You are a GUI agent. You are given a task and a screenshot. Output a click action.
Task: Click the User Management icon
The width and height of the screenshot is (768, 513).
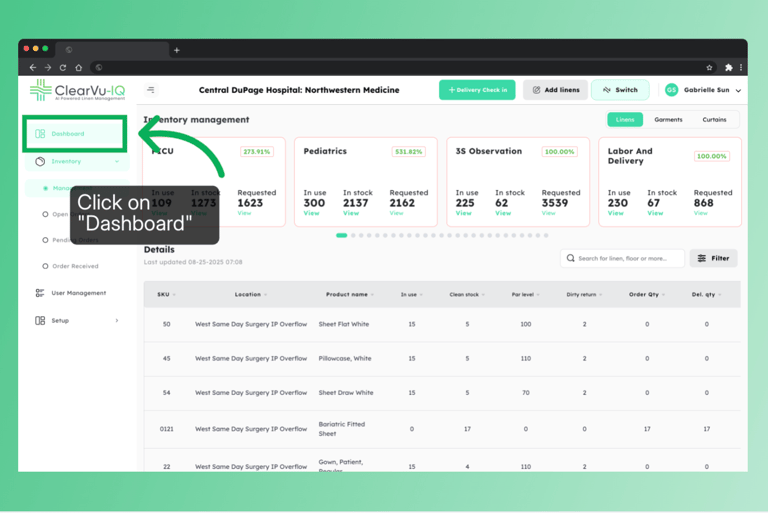[40, 293]
